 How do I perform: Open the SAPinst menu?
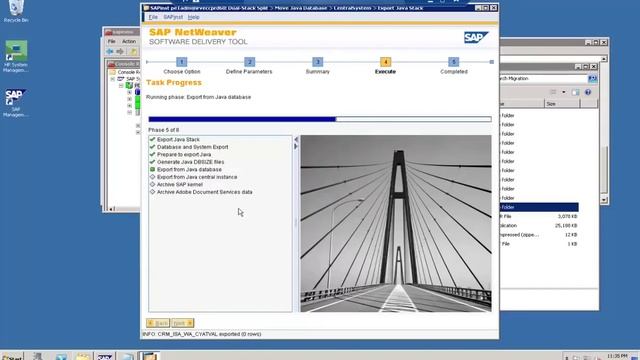pos(173,17)
